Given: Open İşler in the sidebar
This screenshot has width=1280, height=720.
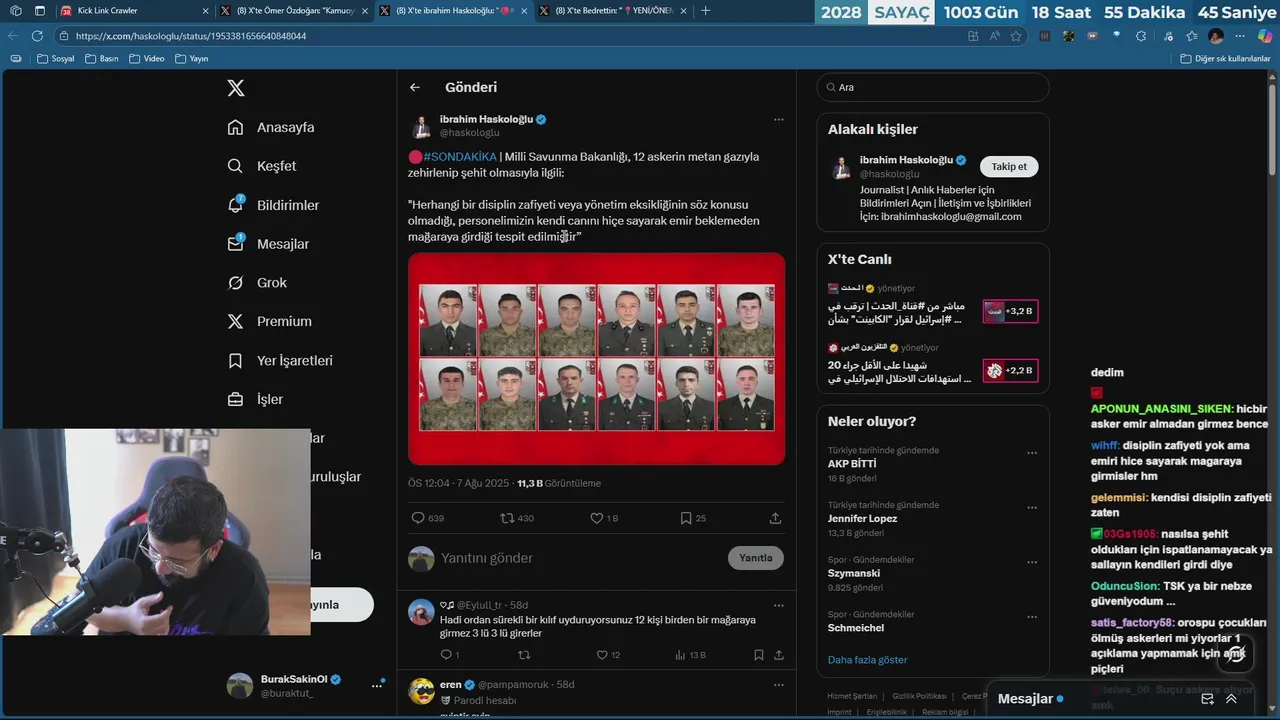Looking at the screenshot, I should click(255, 399).
